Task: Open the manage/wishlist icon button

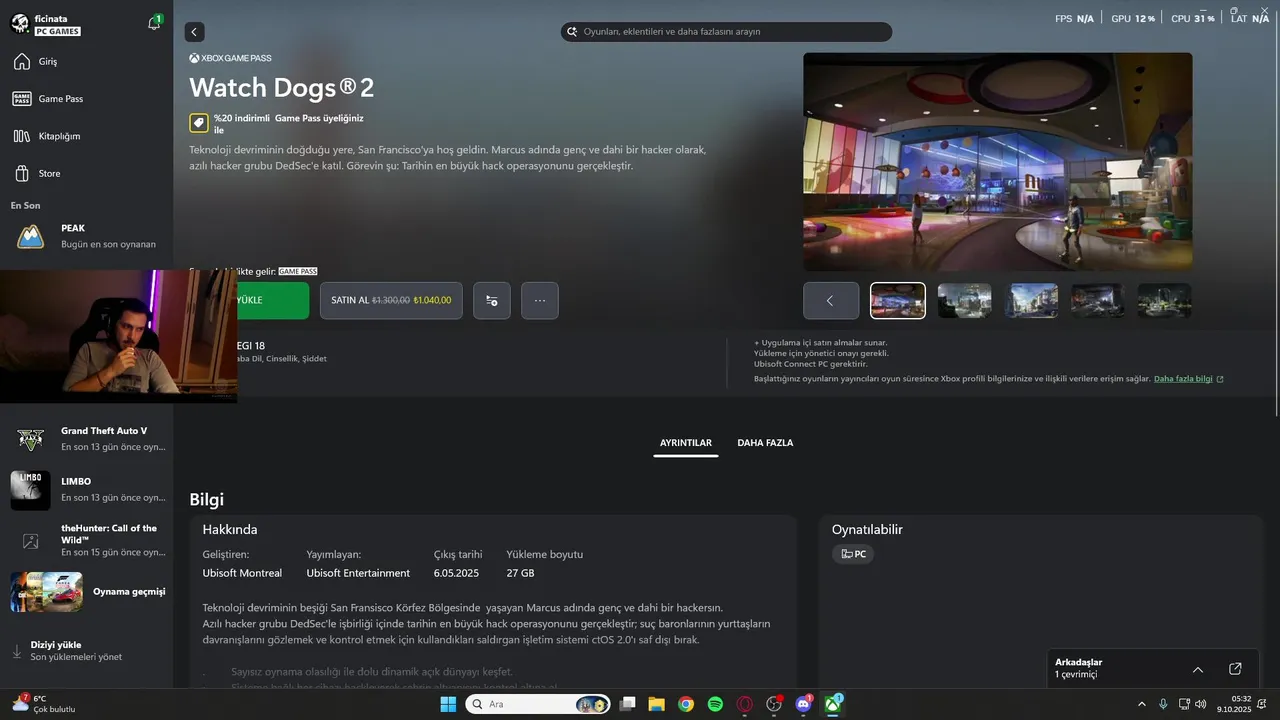Action: click(492, 300)
